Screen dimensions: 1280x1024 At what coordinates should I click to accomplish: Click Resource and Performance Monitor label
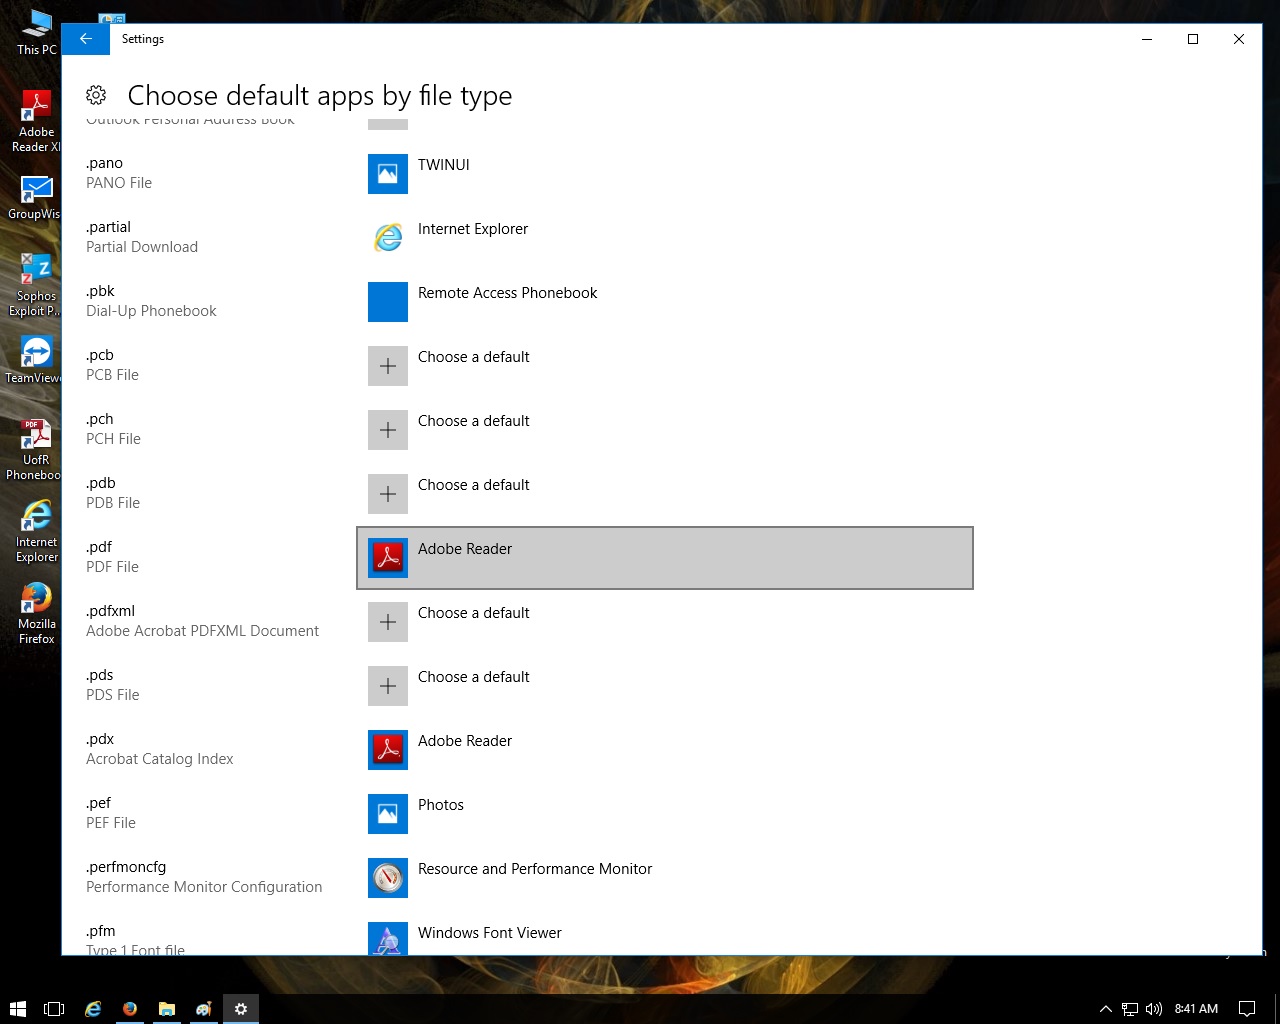535,869
